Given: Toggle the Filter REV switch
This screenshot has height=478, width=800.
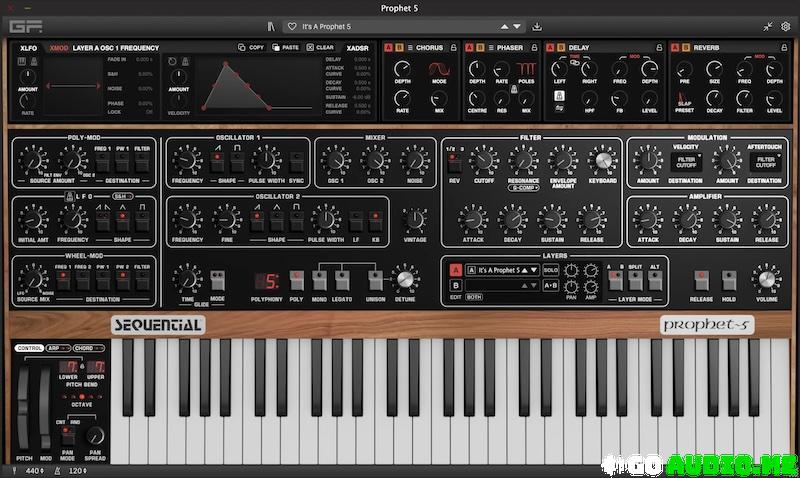Looking at the screenshot, I should click(454, 162).
